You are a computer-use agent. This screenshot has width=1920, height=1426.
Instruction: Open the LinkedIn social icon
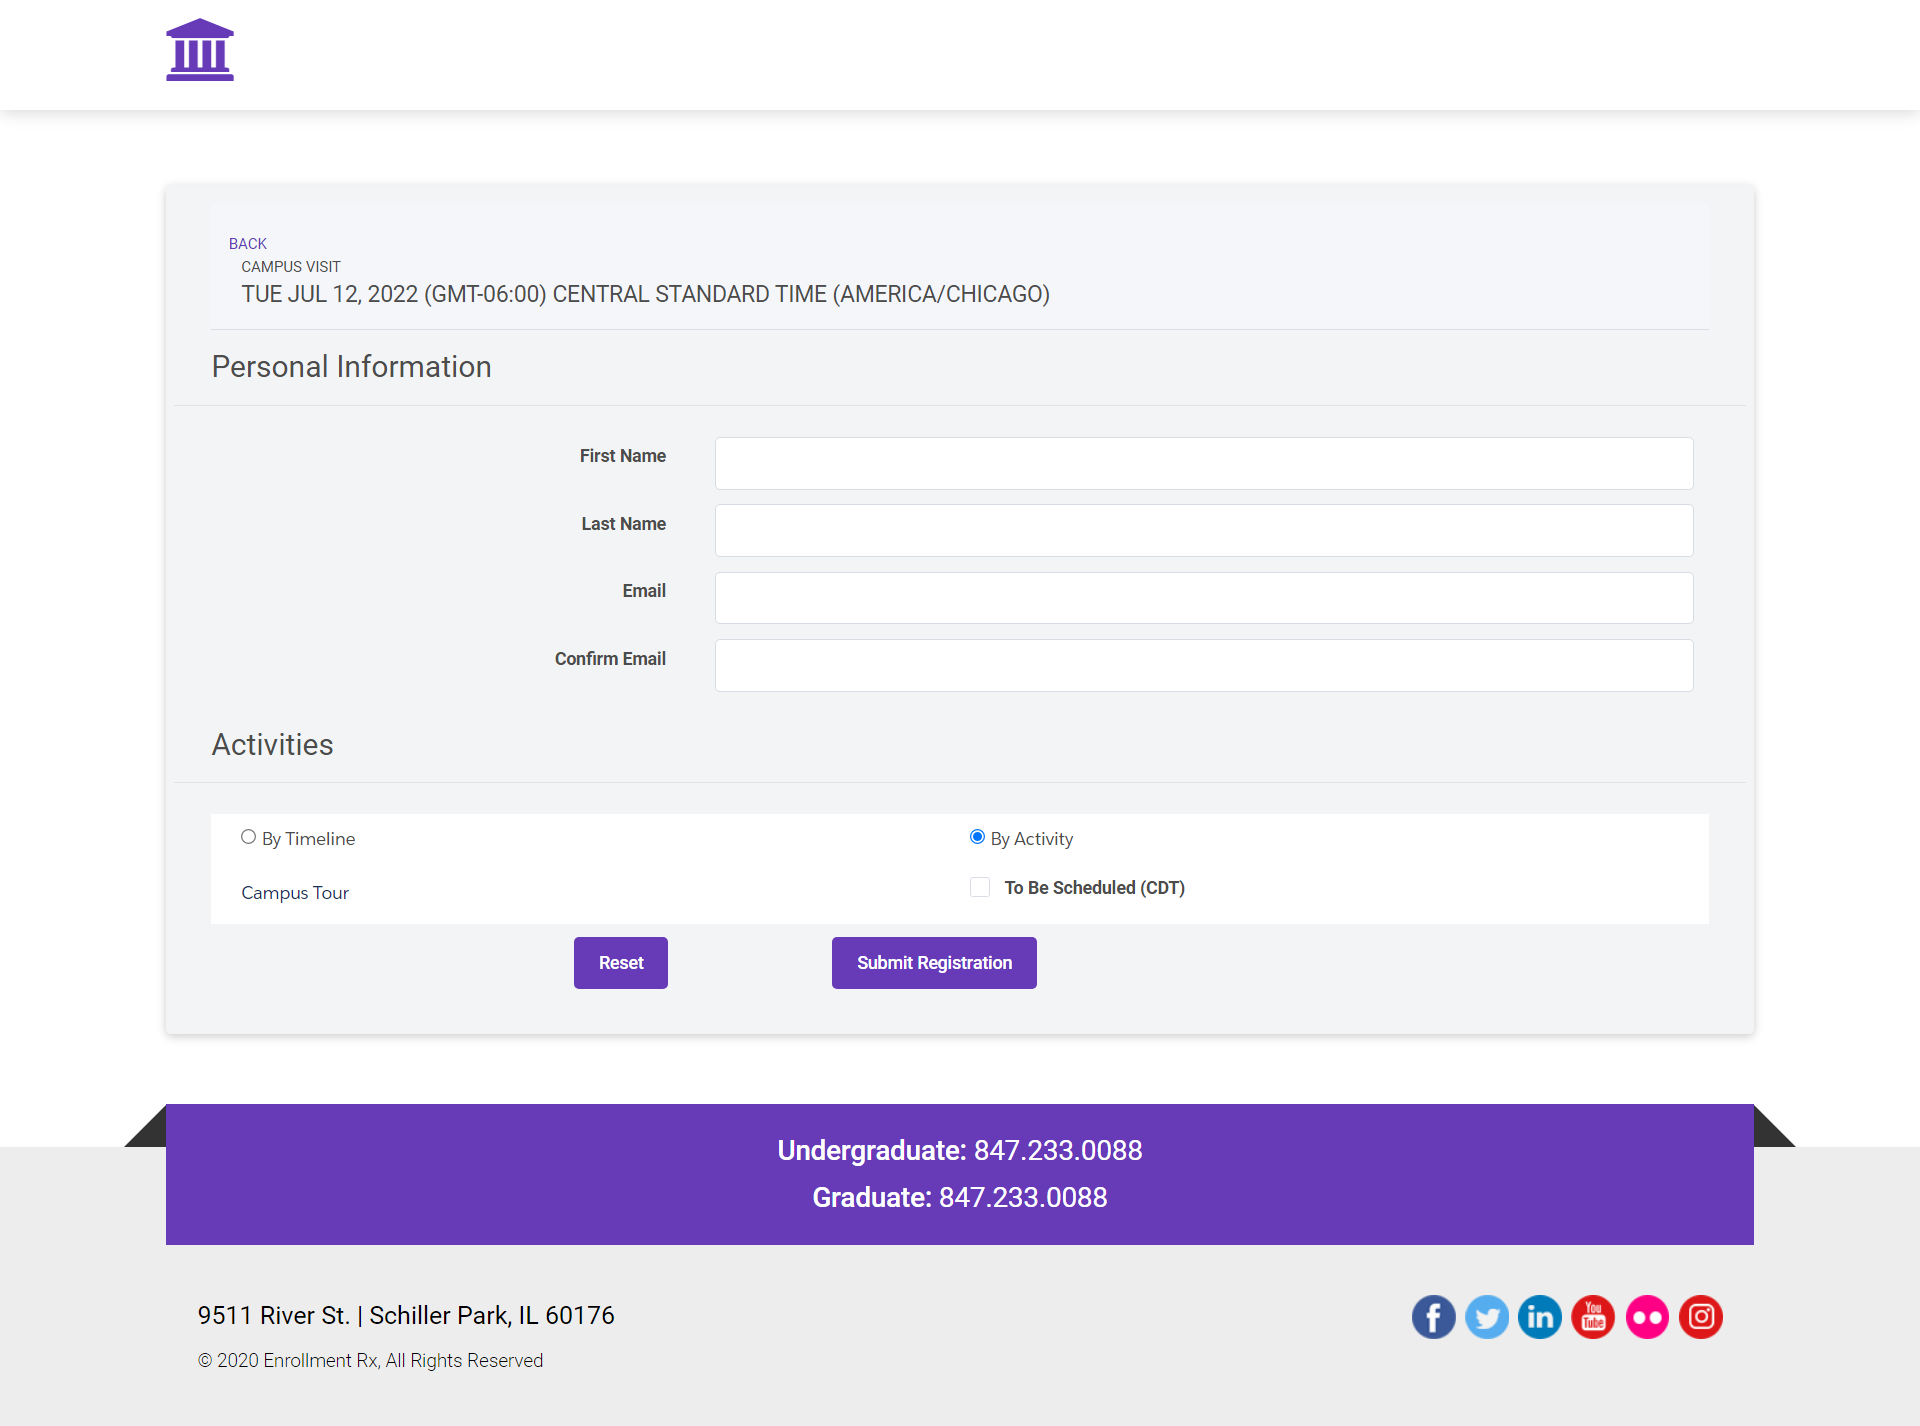(x=1540, y=1317)
